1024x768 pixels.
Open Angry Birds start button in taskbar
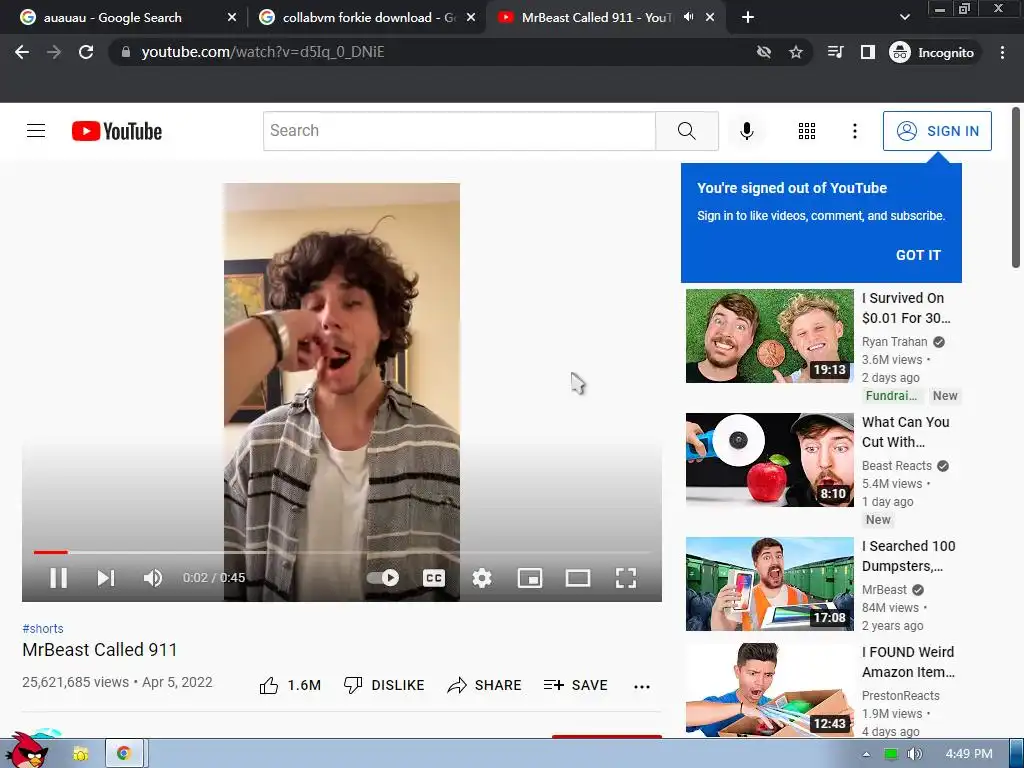(x=27, y=751)
